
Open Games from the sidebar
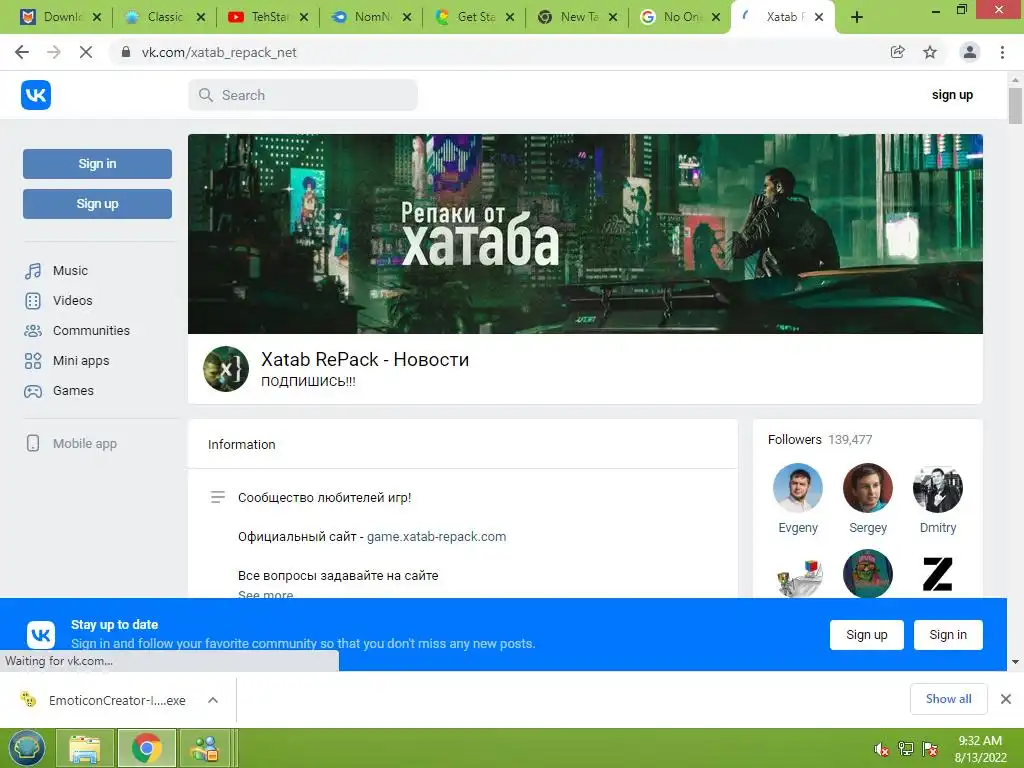[x=59, y=391]
